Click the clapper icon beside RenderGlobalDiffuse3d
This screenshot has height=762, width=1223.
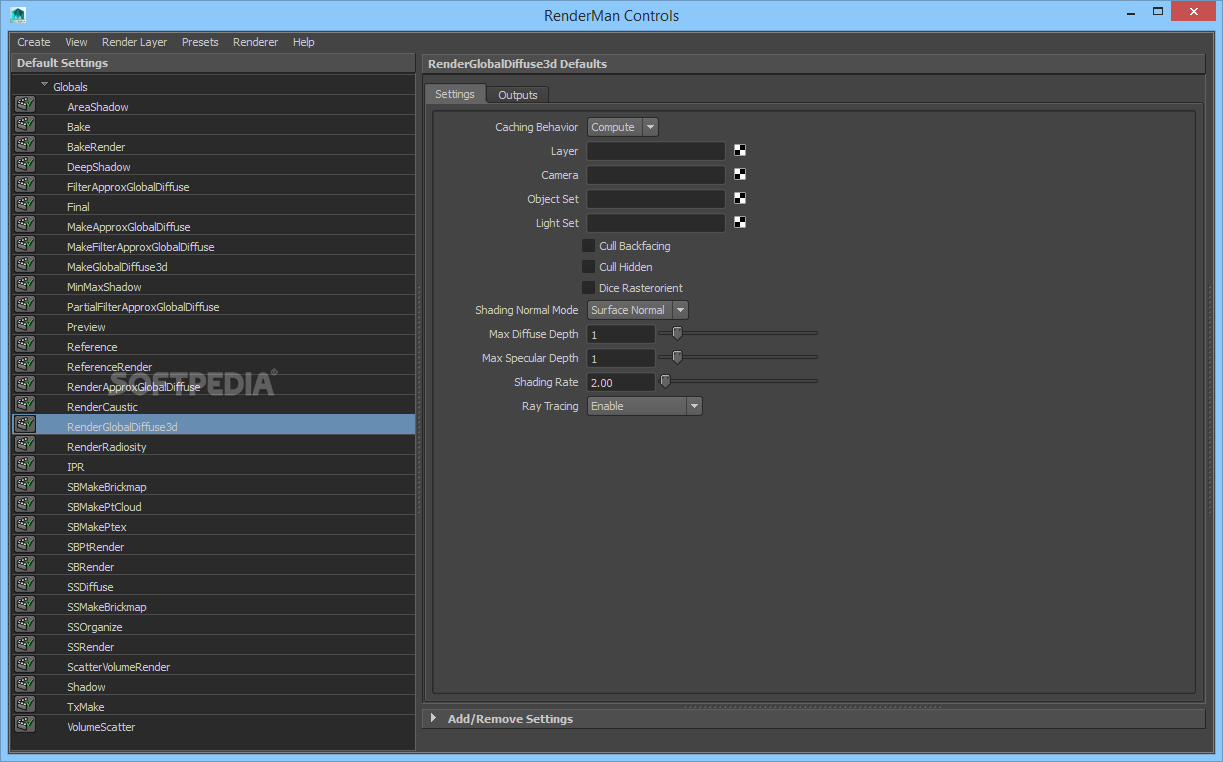pyautogui.click(x=25, y=424)
